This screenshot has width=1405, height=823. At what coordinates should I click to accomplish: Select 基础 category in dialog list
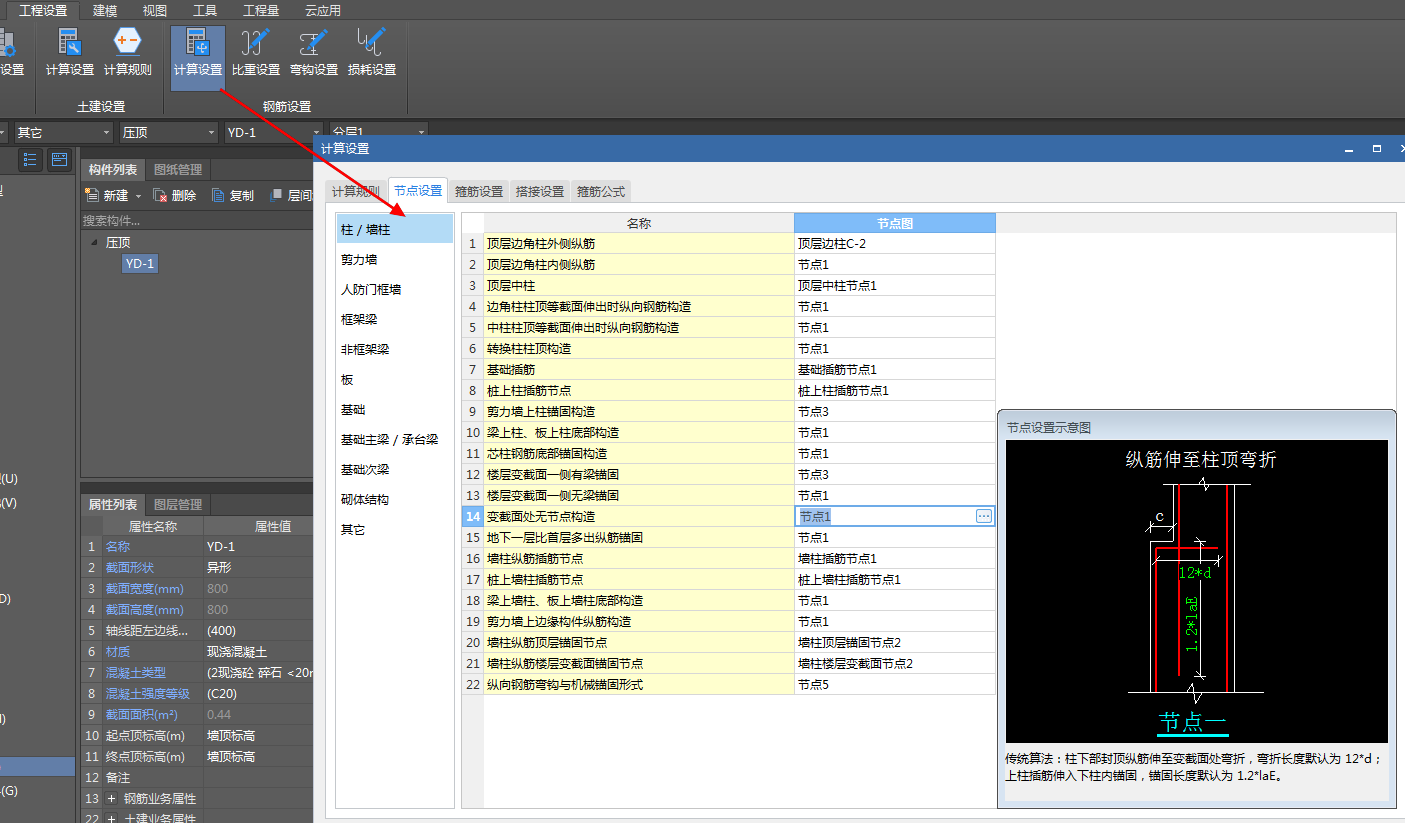click(395, 409)
